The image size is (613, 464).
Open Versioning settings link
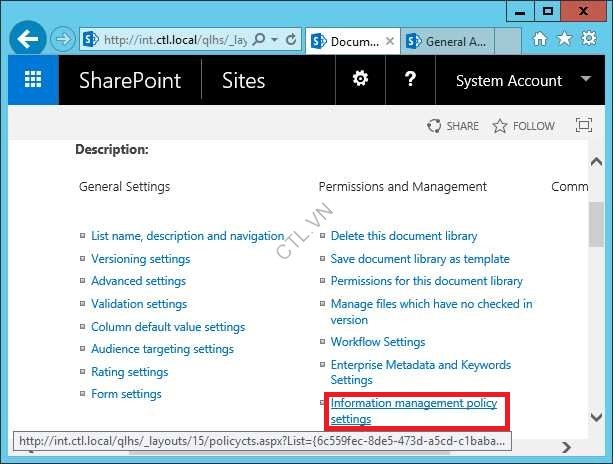coord(140,259)
